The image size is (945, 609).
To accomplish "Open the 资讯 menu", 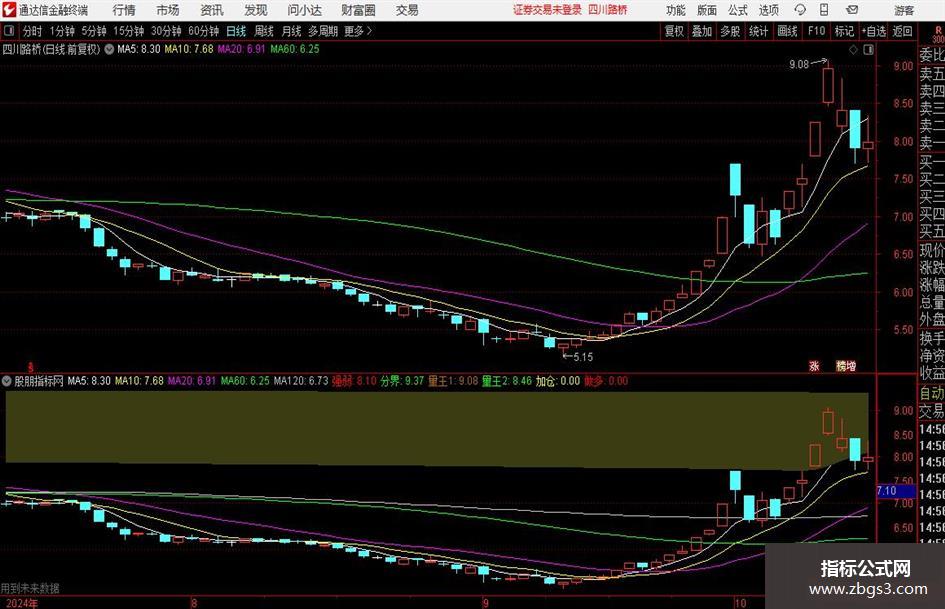I will click(x=212, y=10).
